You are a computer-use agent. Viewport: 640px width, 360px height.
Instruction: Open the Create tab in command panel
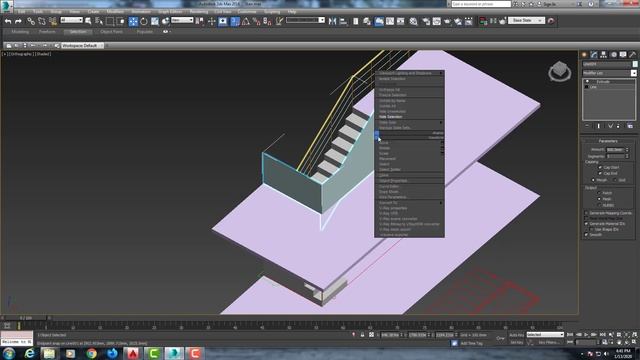(x=584, y=55)
